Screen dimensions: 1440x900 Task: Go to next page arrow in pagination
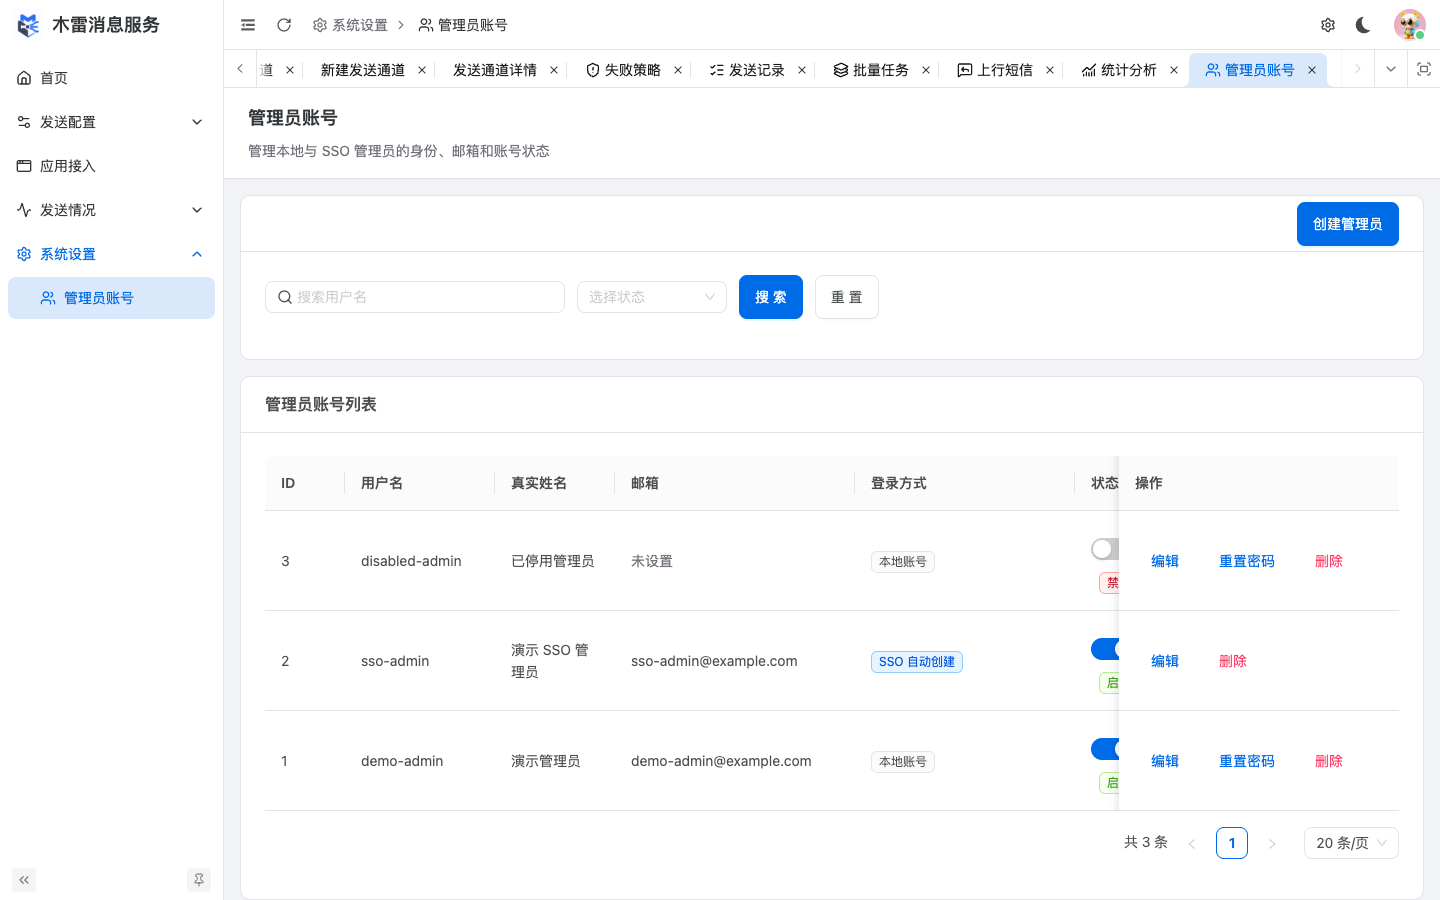[x=1272, y=844]
